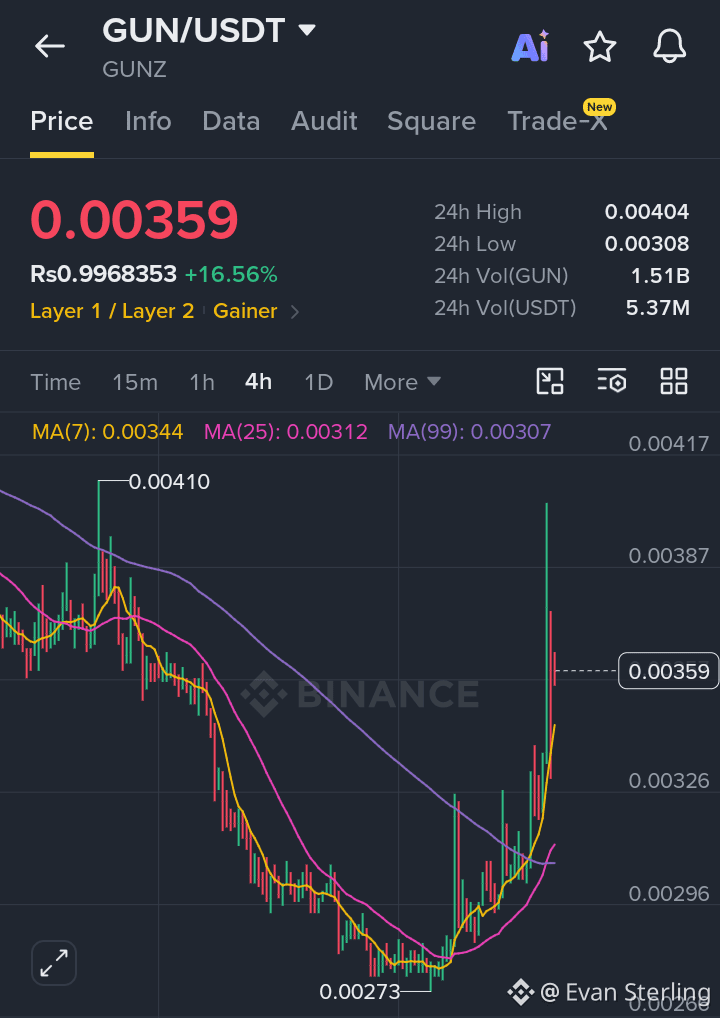Tap the 0.00273 low label on chart
The image size is (720, 1018).
360,992
